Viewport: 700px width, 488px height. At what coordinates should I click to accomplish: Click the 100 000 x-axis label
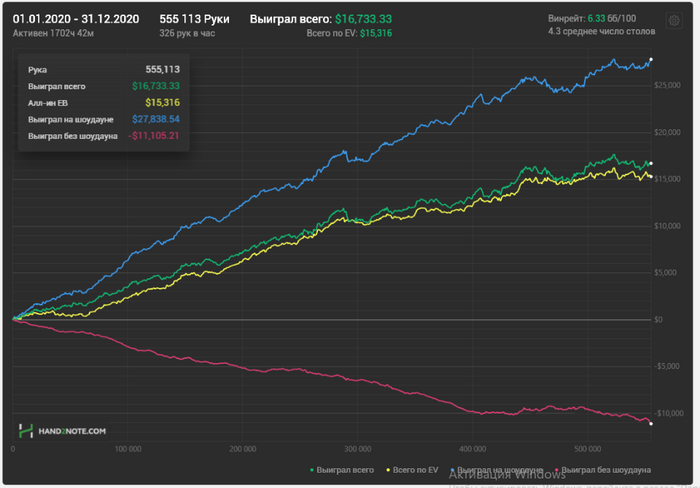pos(128,449)
